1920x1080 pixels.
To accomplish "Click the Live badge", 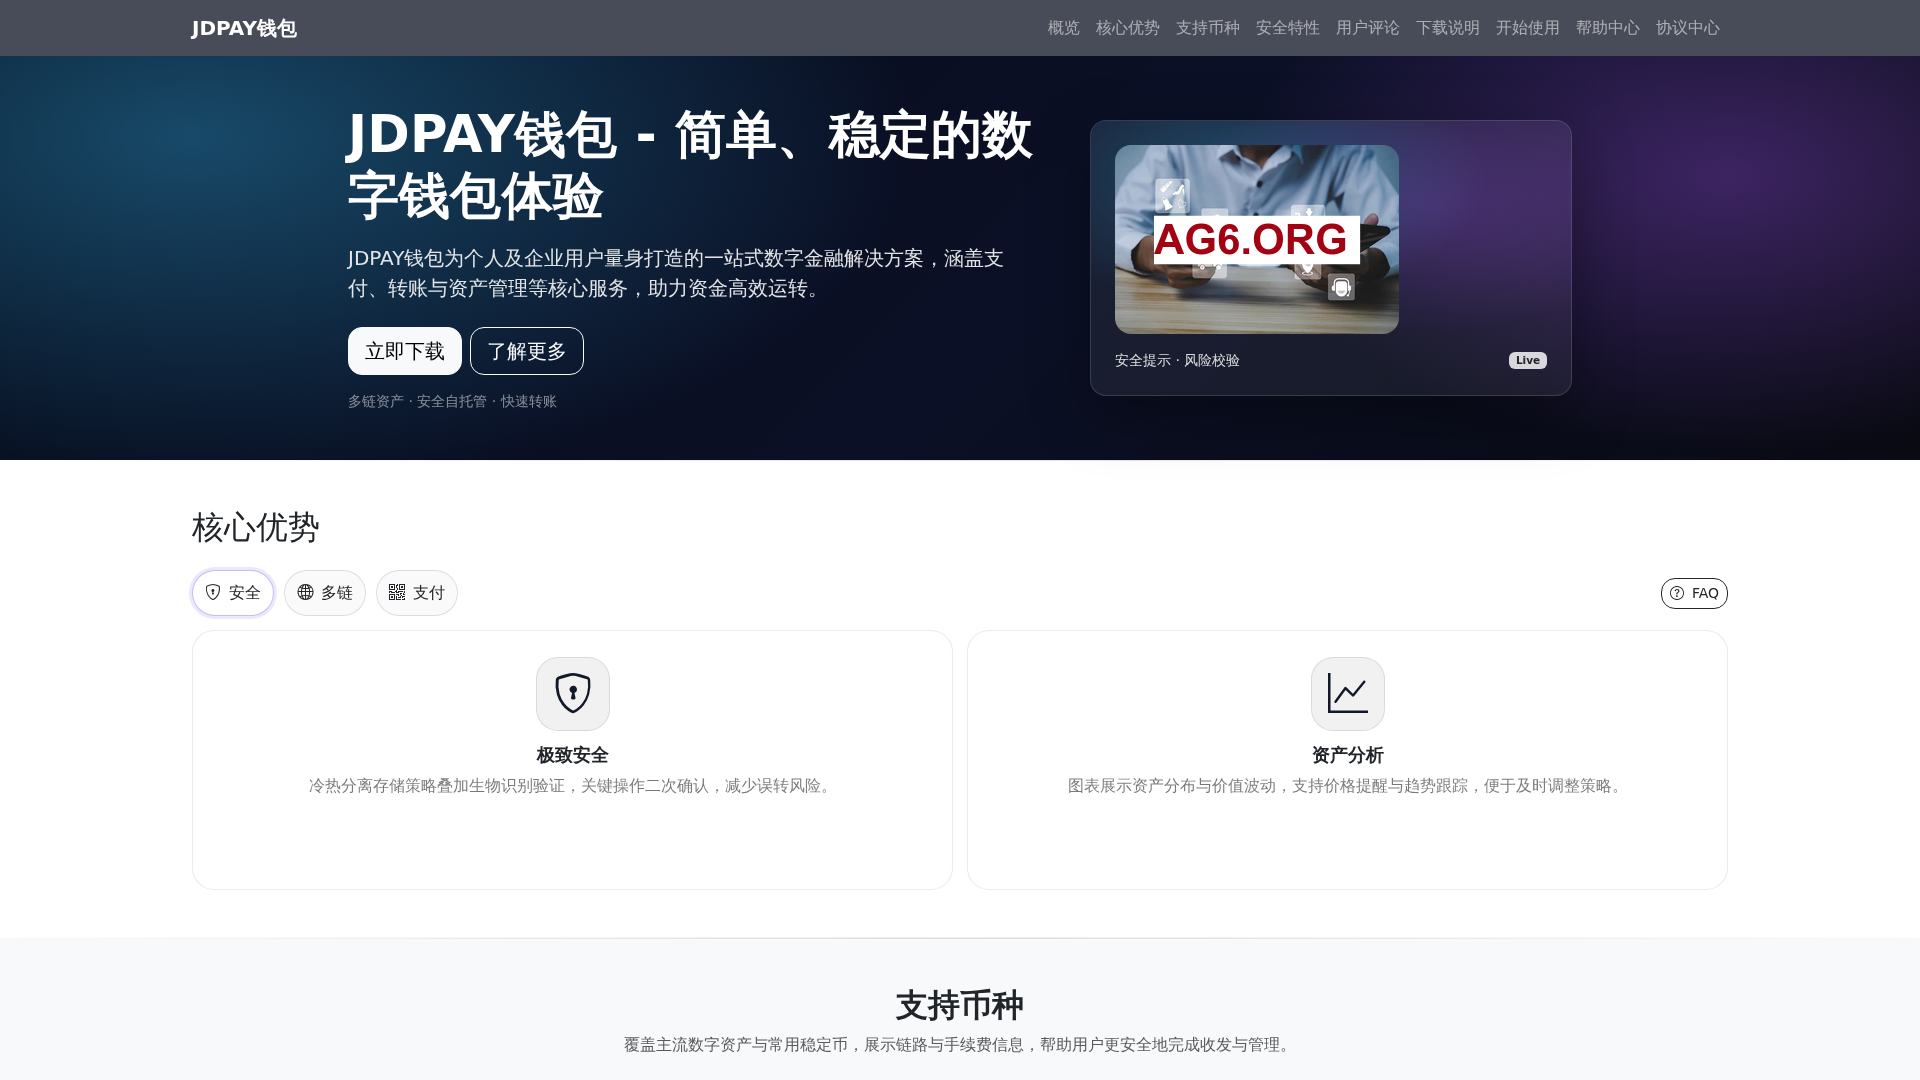I will [x=1528, y=360].
